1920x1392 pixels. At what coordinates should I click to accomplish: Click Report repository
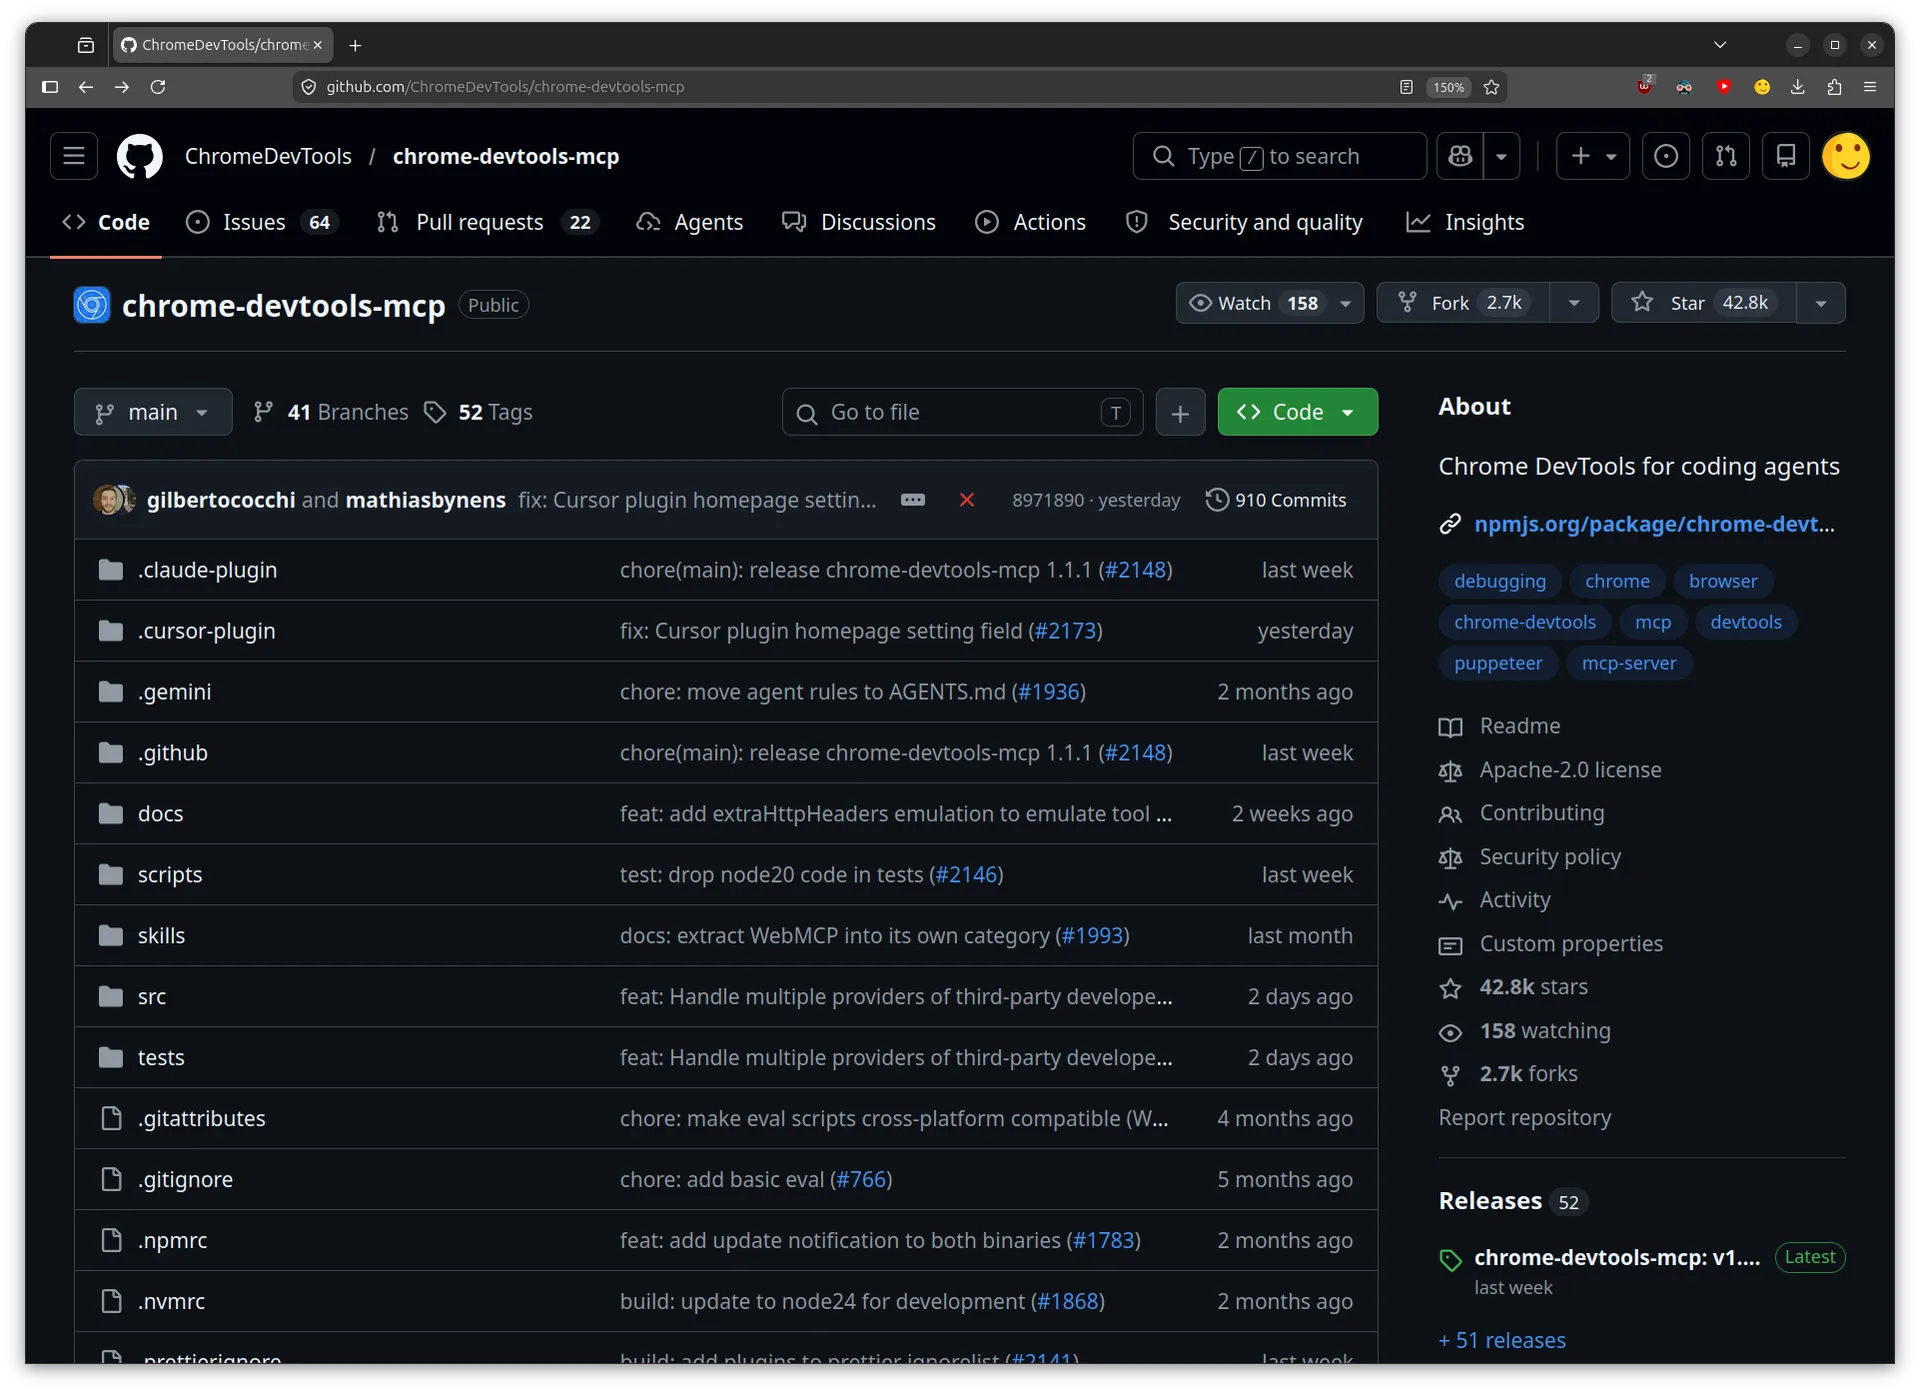point(1525,1117)
